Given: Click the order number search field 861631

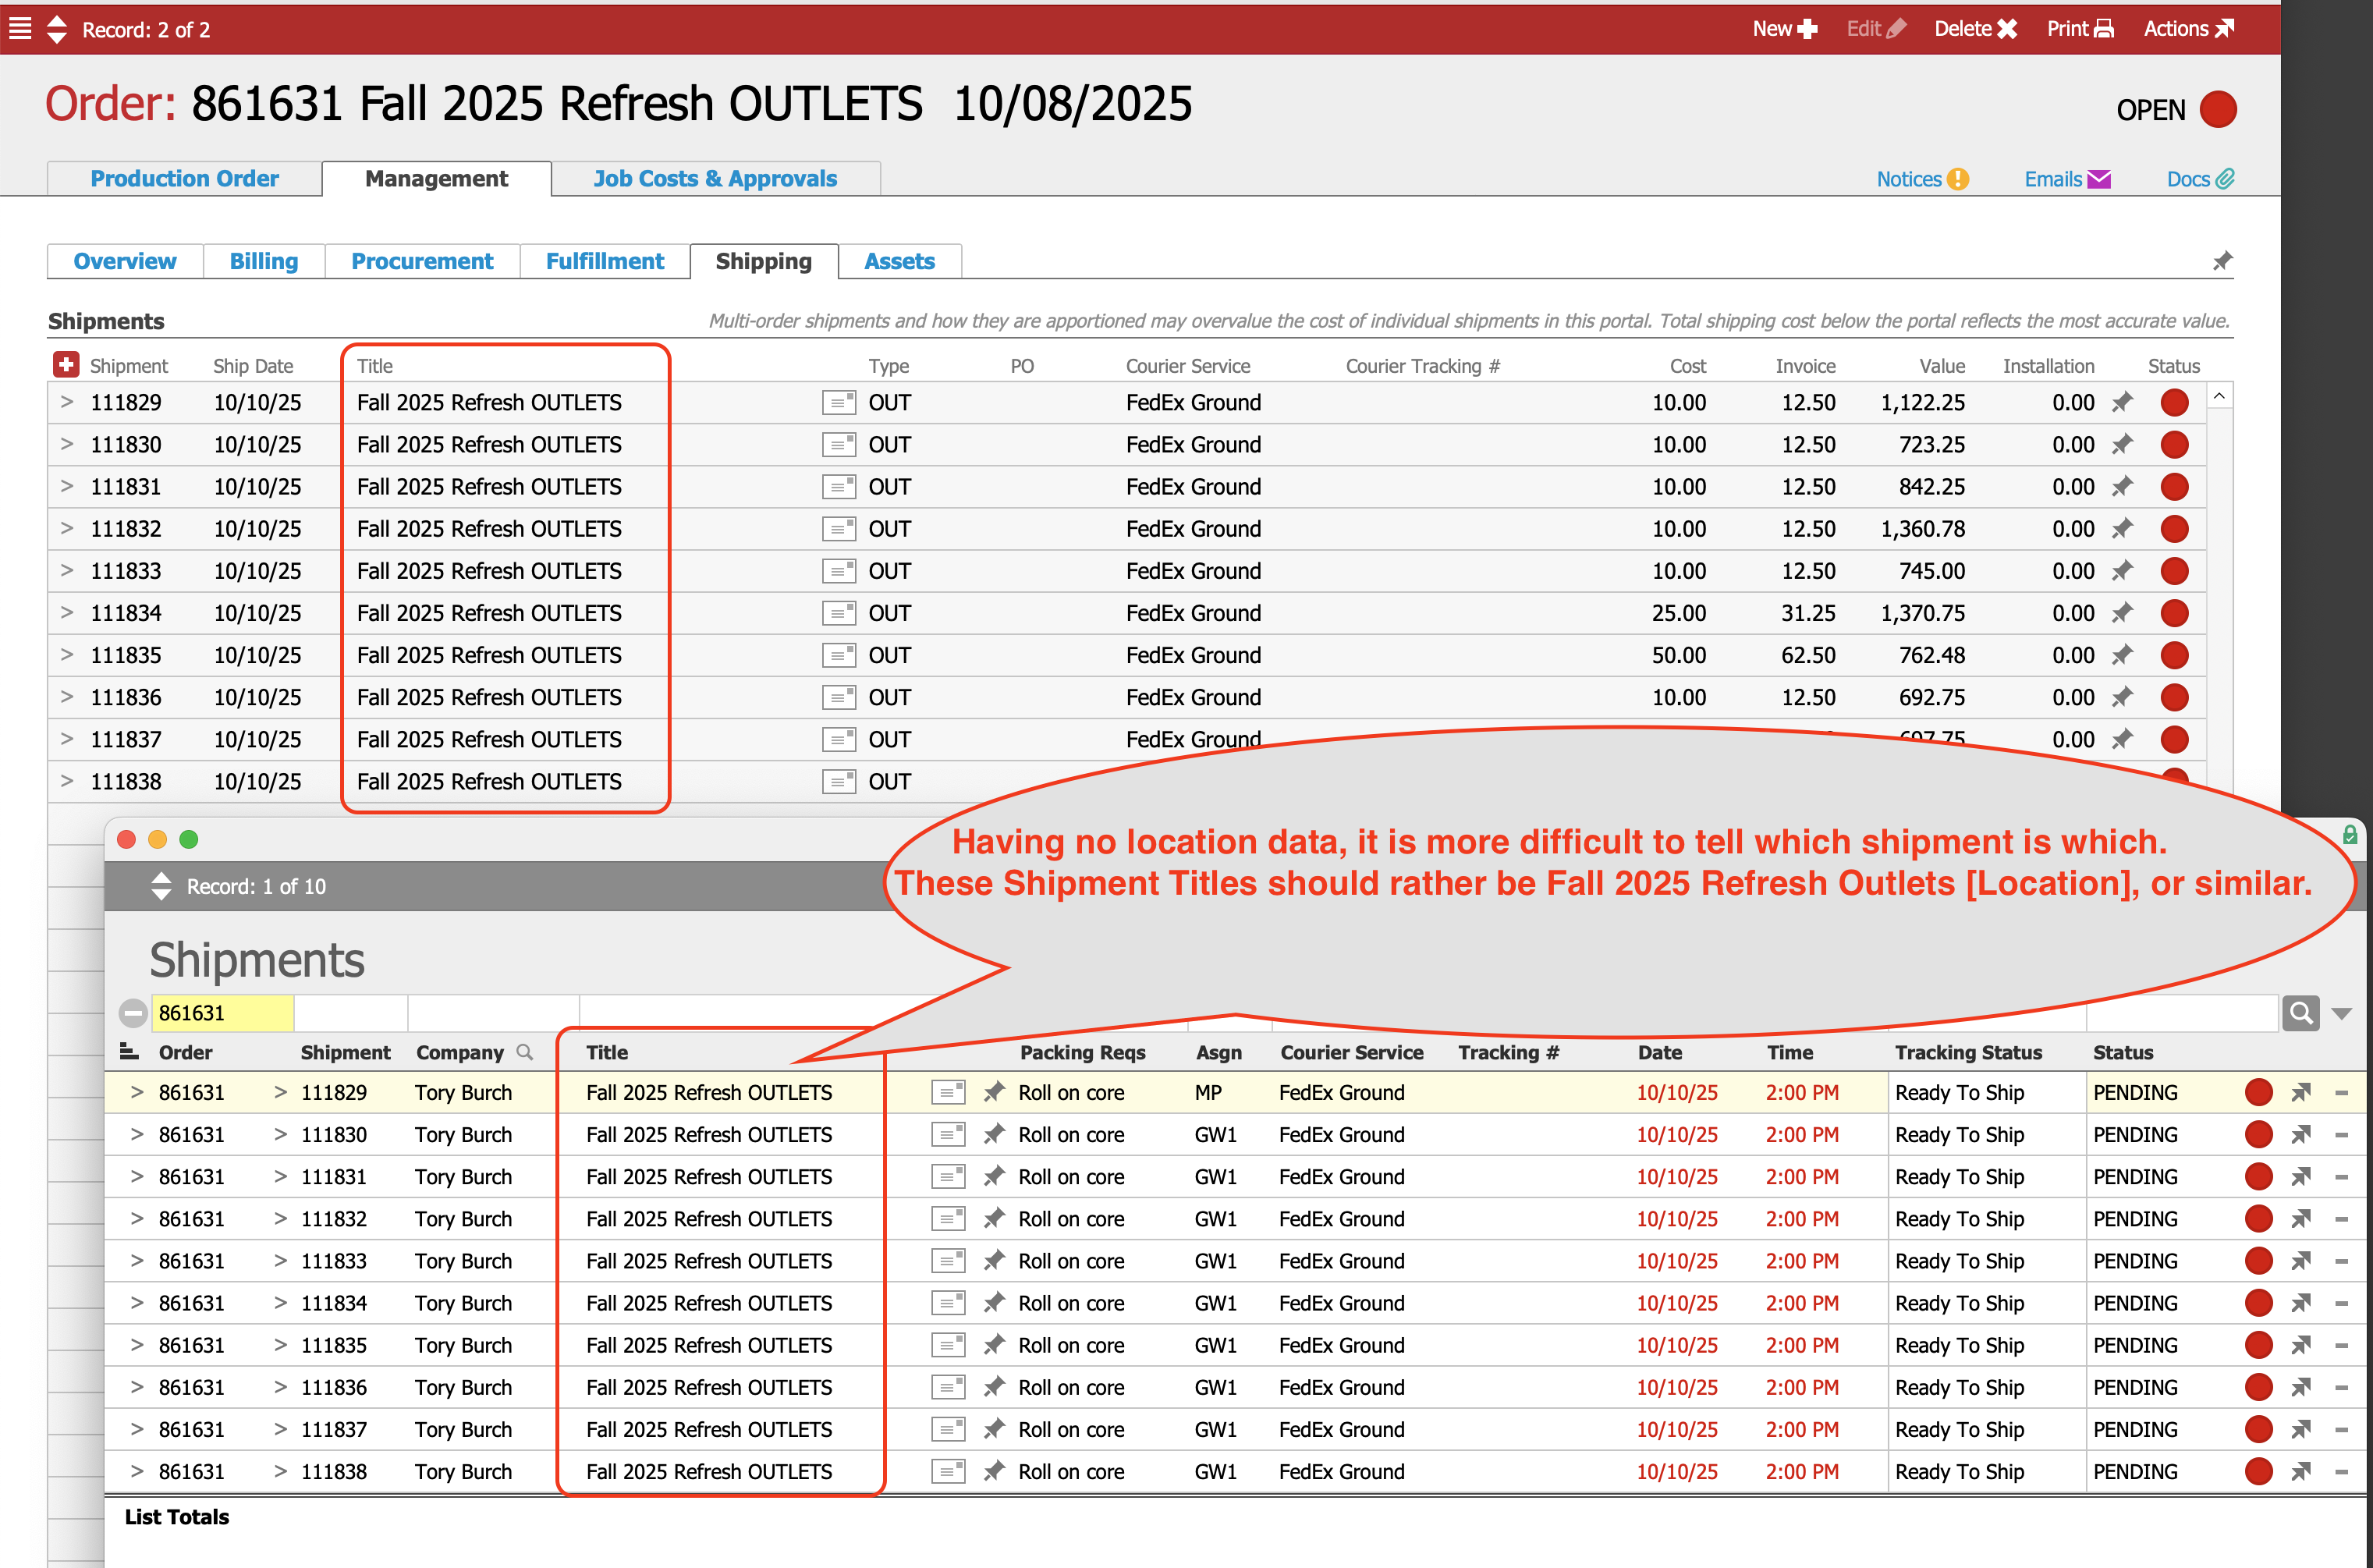Looking at the screenshot, I should click(222, 1013).
